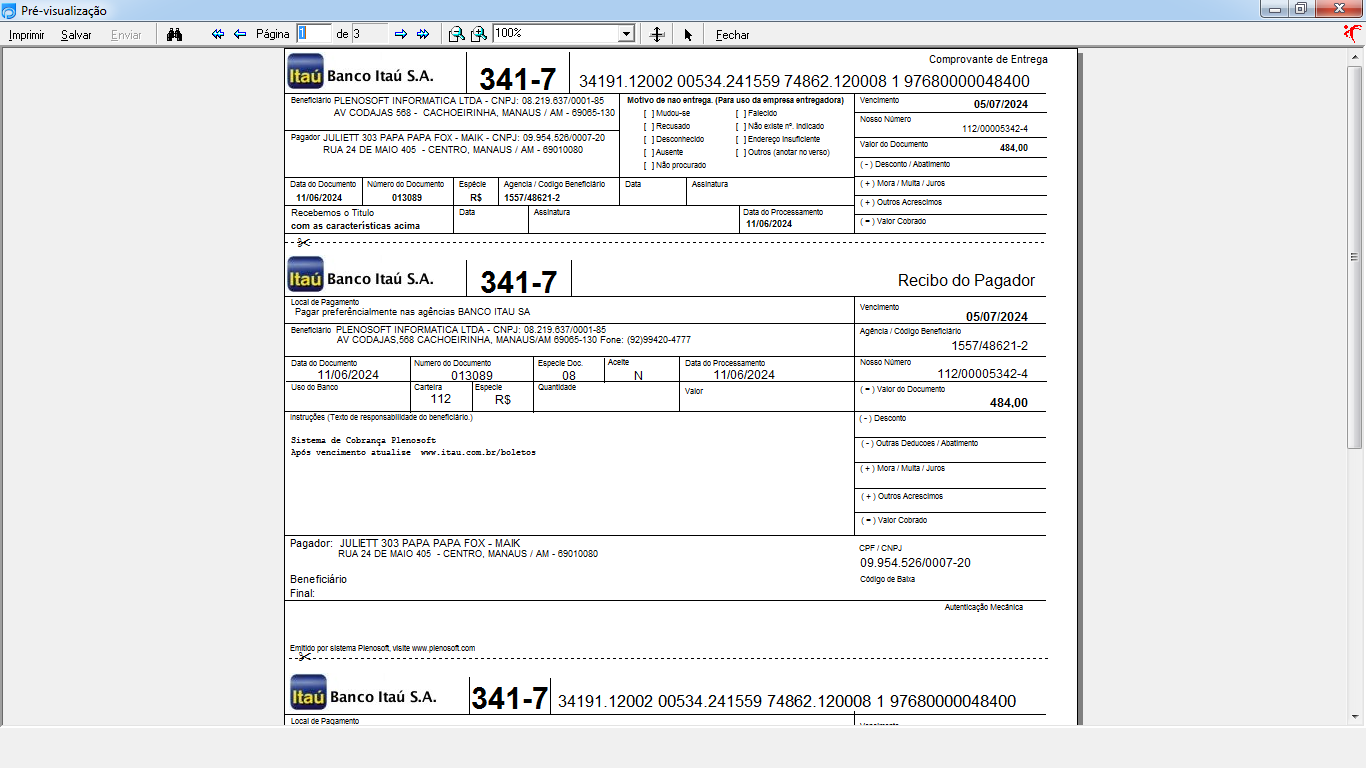
Task: Click the vertical scrollbar down arrow
Action: tap(1355, 718)
